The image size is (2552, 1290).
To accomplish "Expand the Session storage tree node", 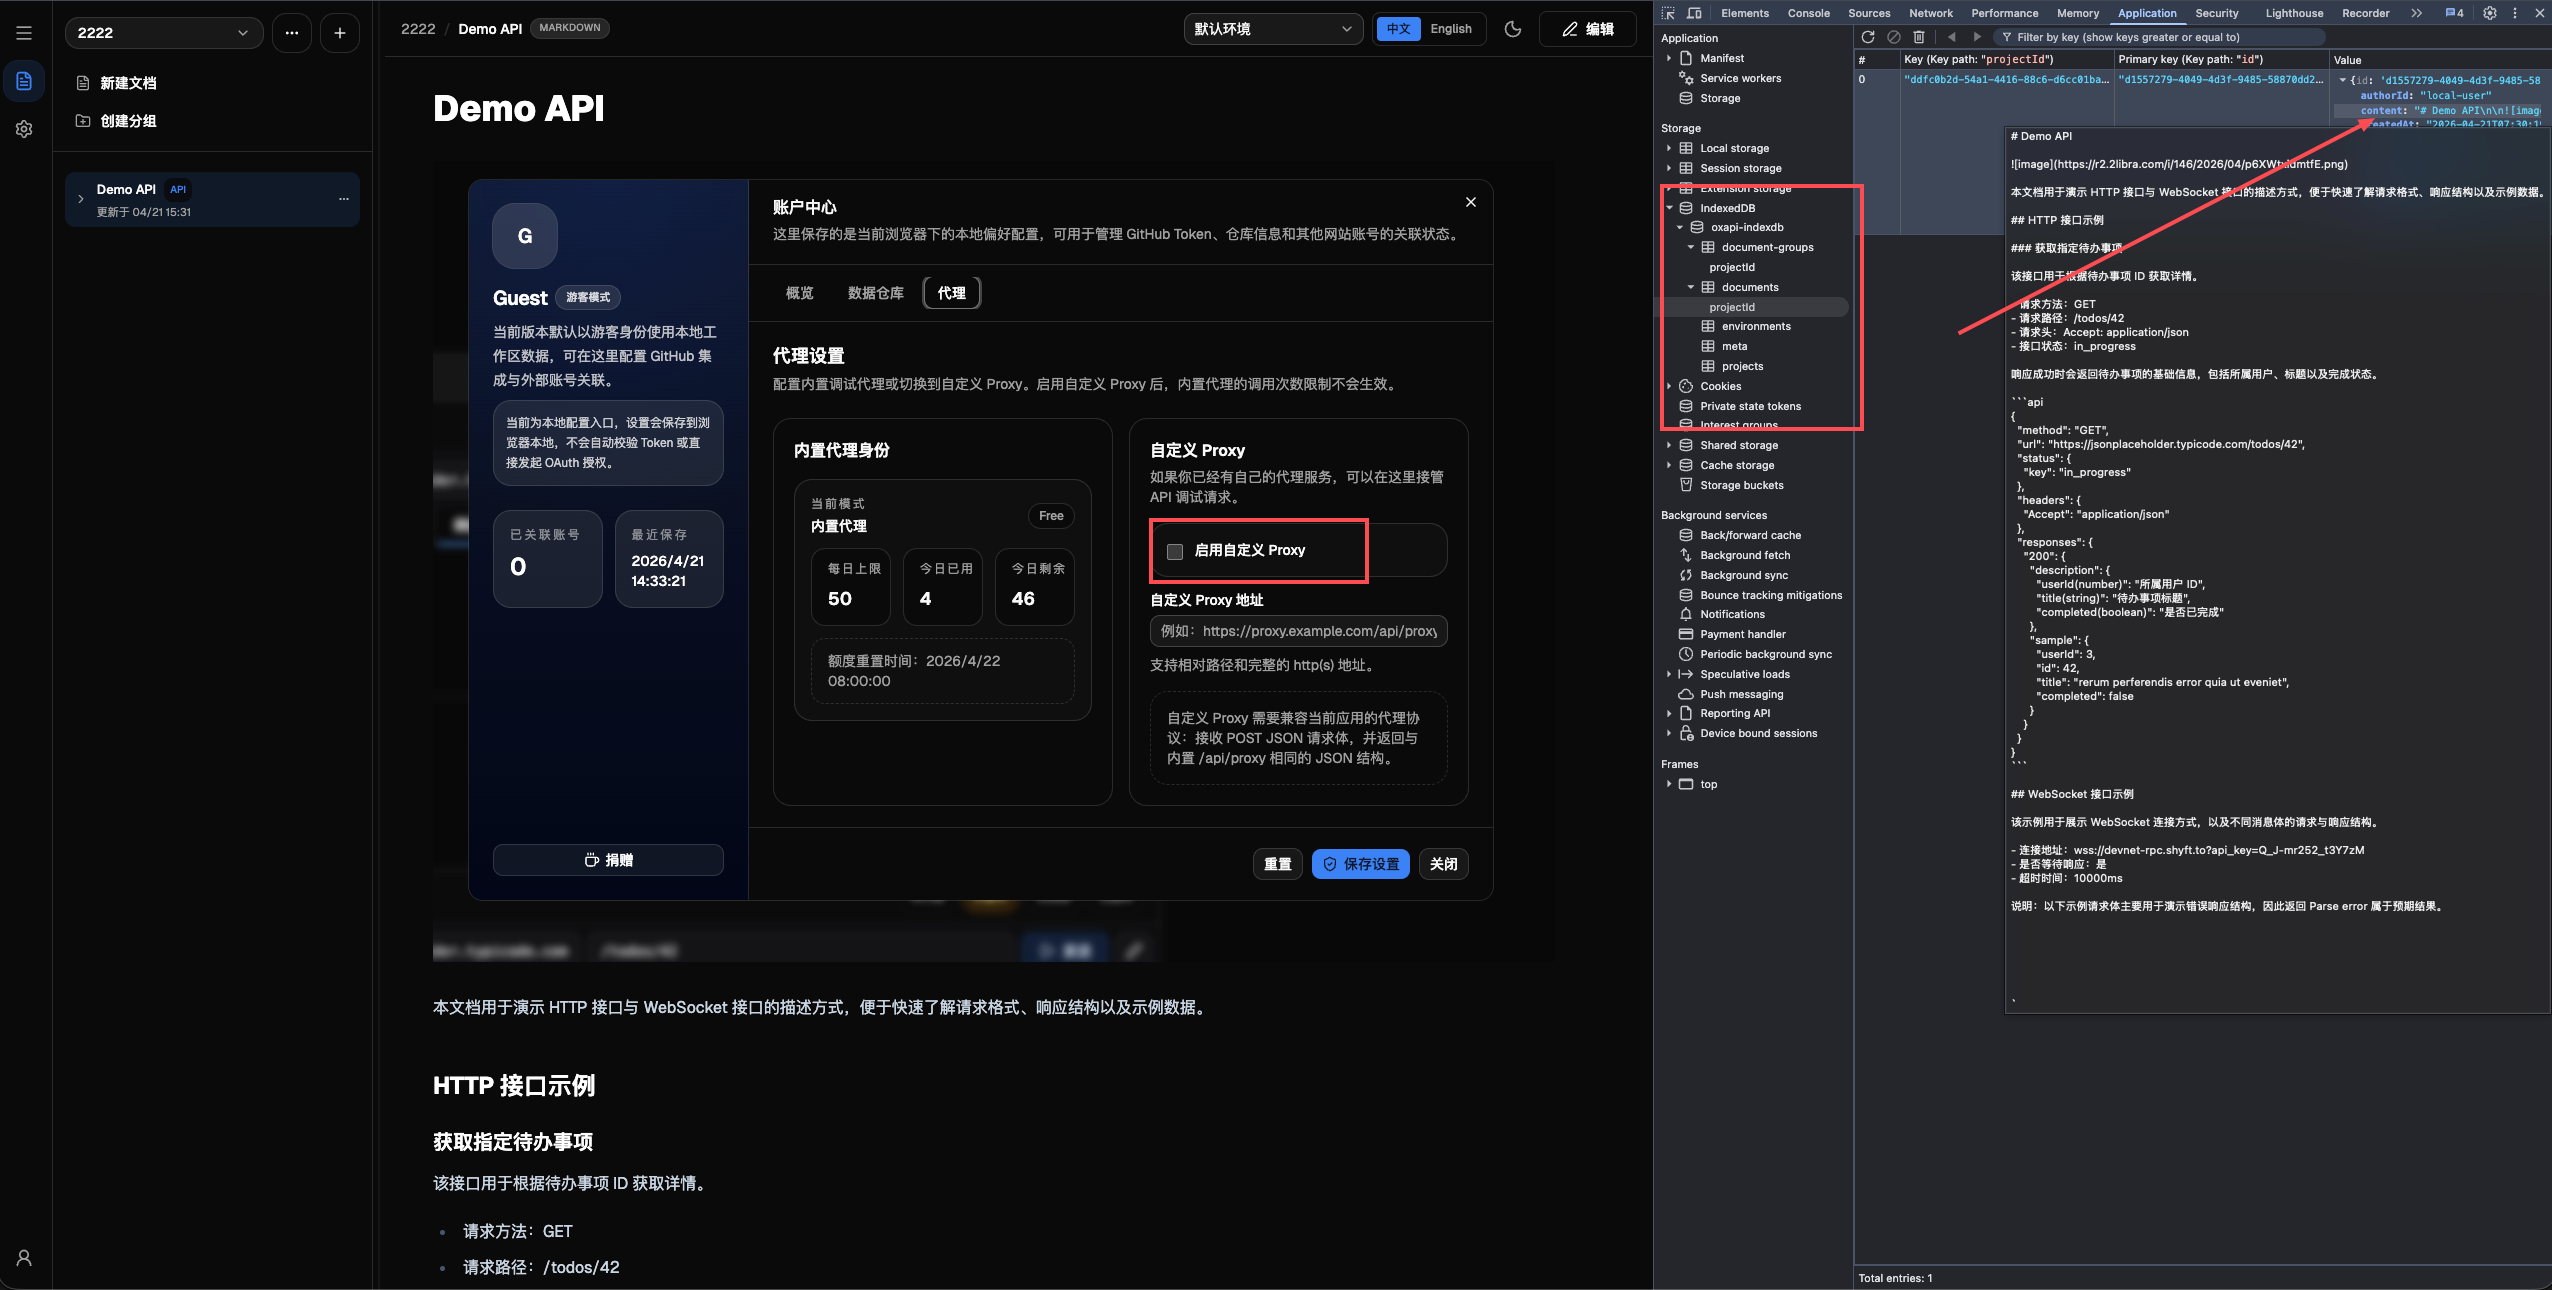I will tap(1669, 168).
